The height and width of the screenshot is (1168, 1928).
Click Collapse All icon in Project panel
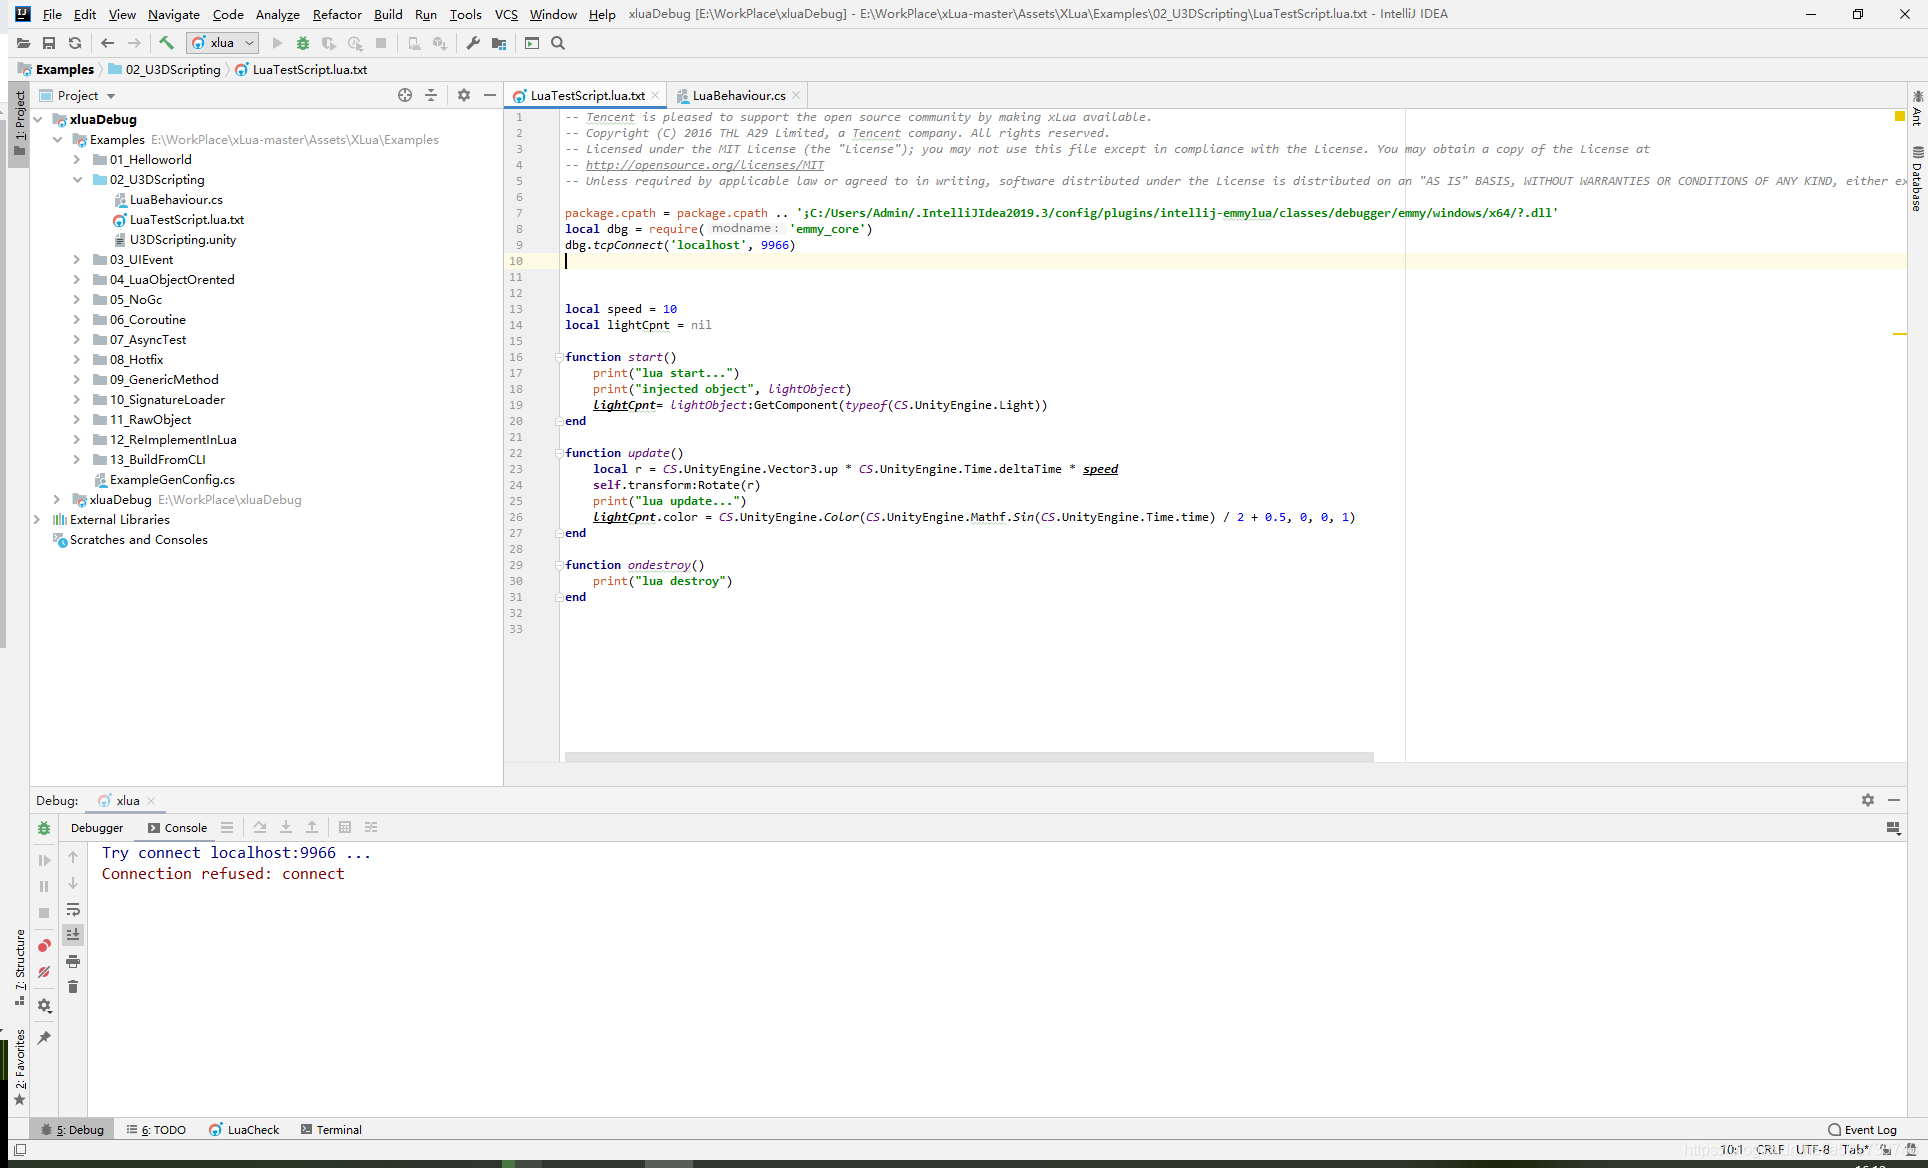click(x=431, y=95)
